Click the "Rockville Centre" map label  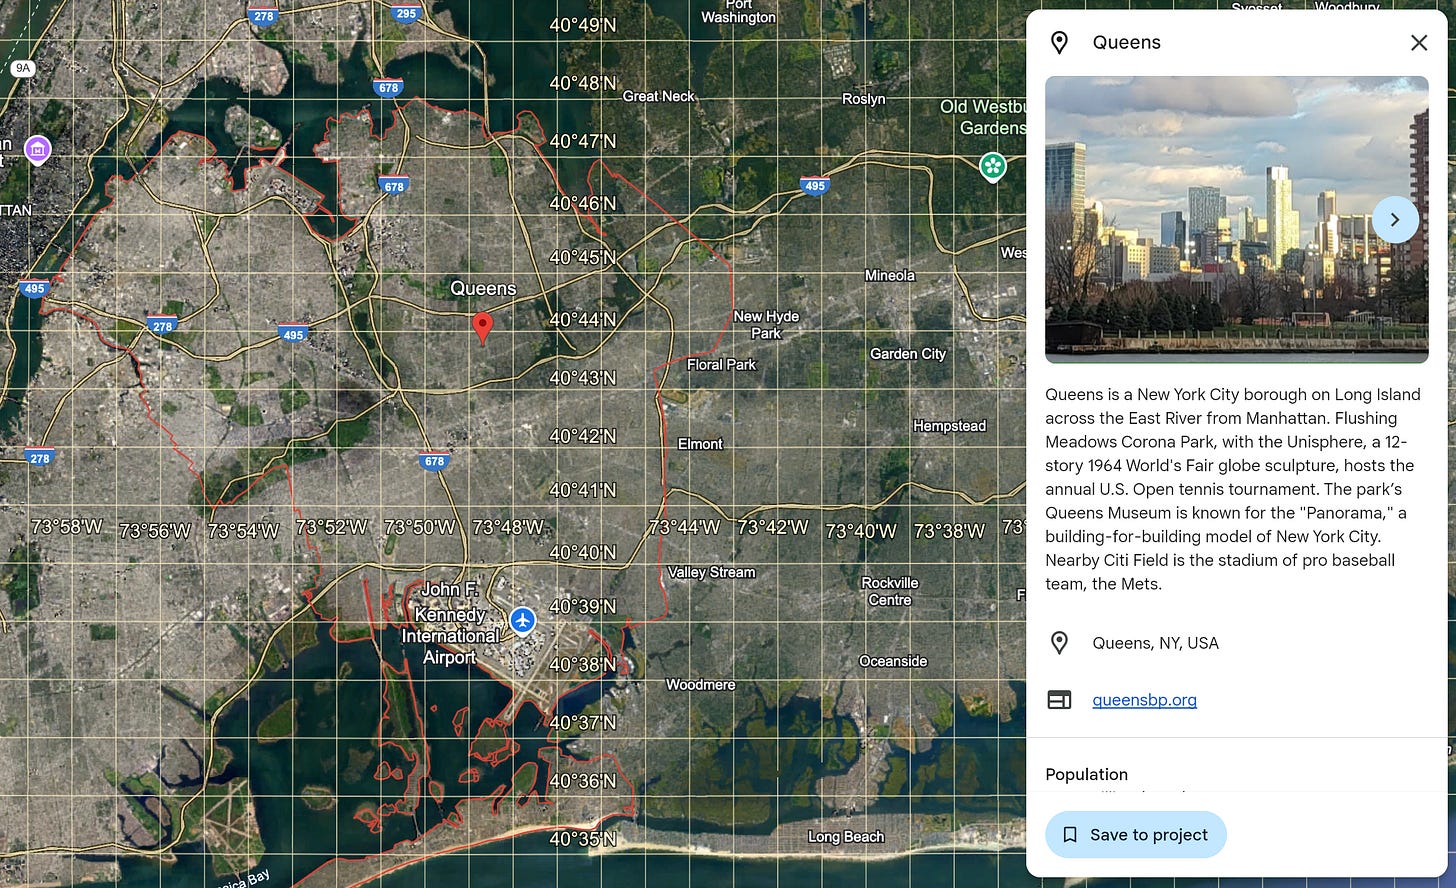(x=890, y=591)
